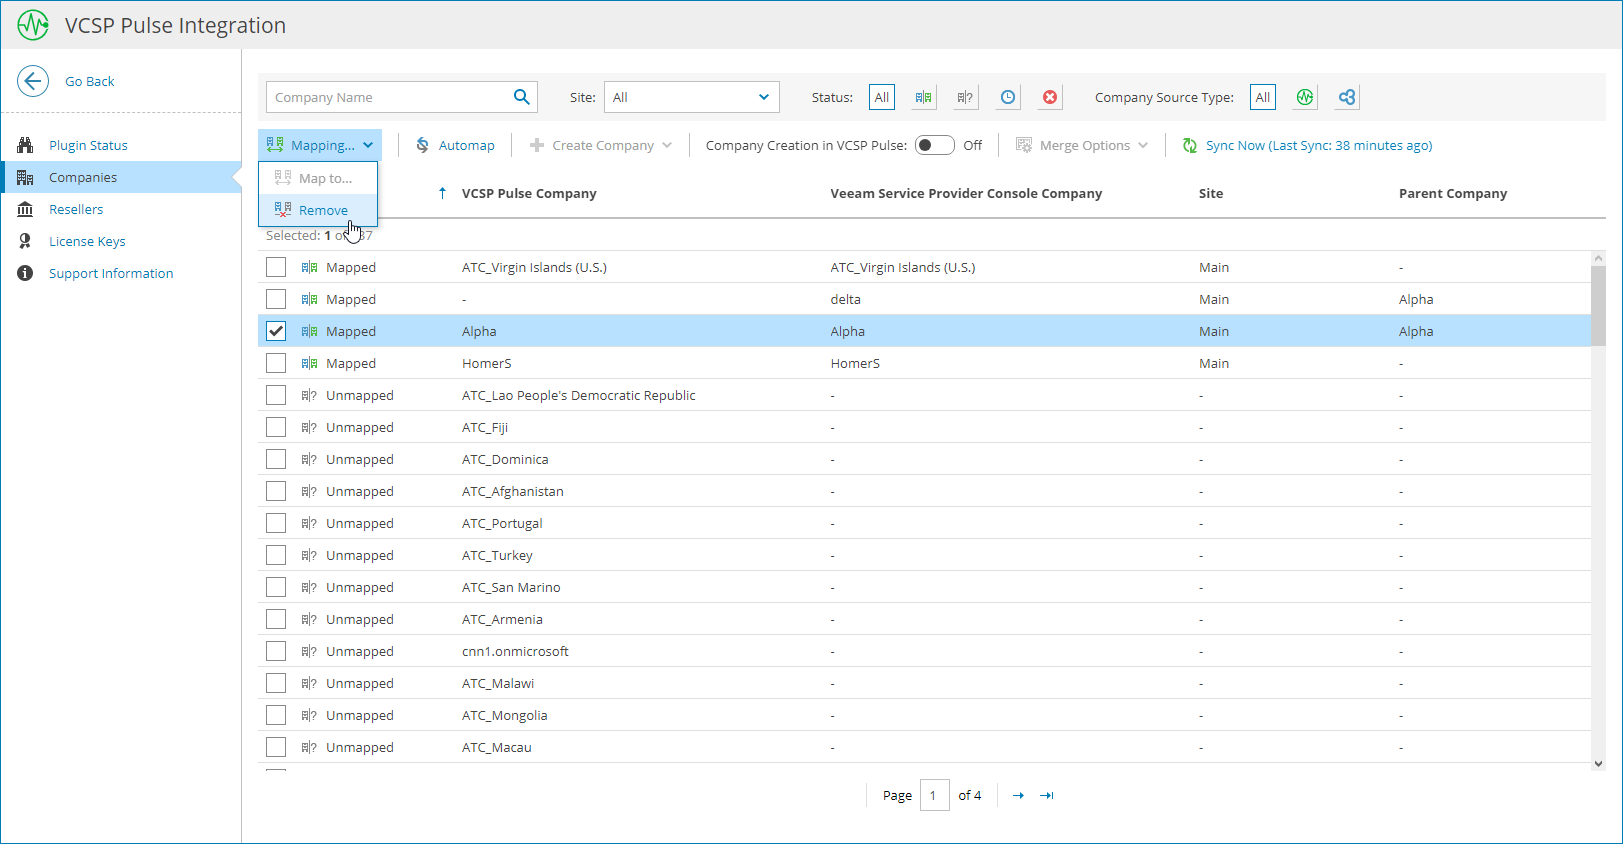
Task: Click mapped status icon in Alpha row
Action: coord(309,331)
